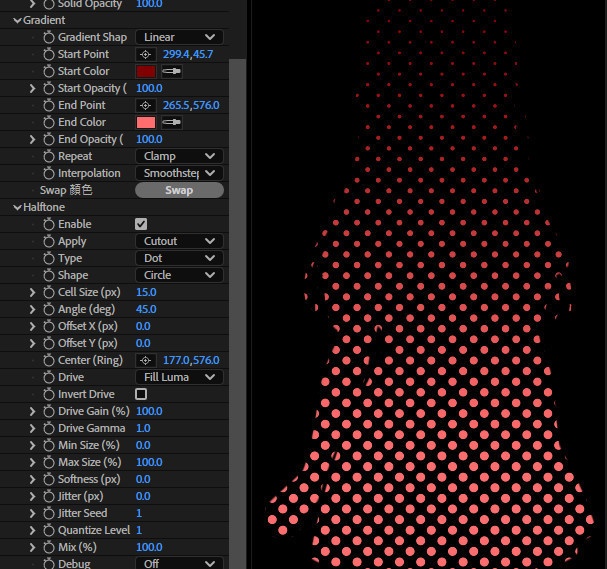607x569 pixels.
Task: Edit Mix (%) value 100.0
Action: pos(149,547)
